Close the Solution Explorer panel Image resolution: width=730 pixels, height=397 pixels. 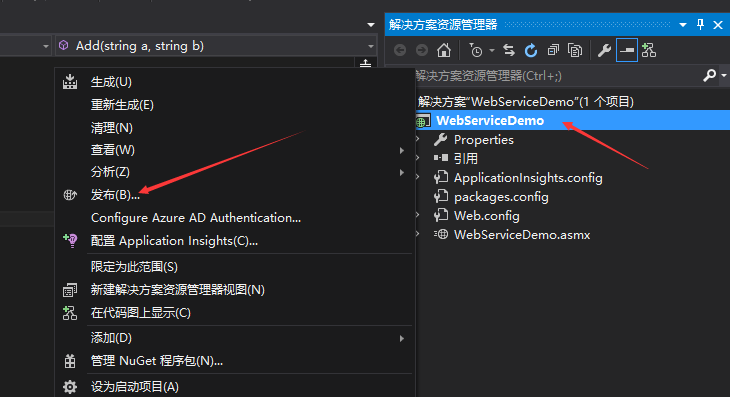point(718,25)
